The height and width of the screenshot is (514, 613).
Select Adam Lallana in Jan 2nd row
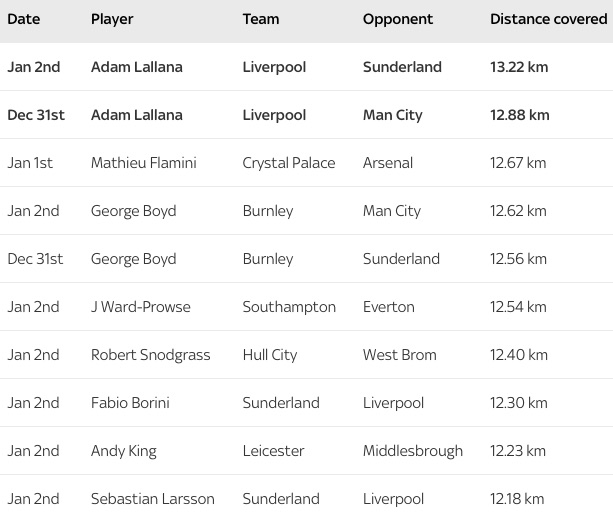coord(136,67)
